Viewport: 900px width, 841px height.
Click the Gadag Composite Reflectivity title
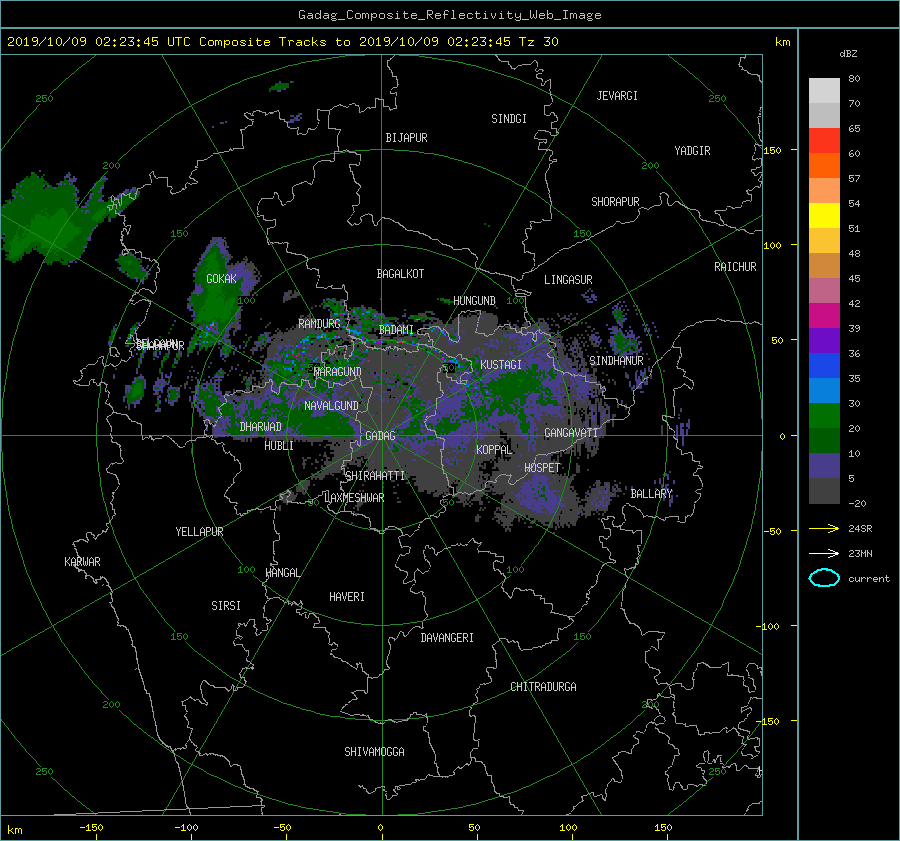click(449, 15)
